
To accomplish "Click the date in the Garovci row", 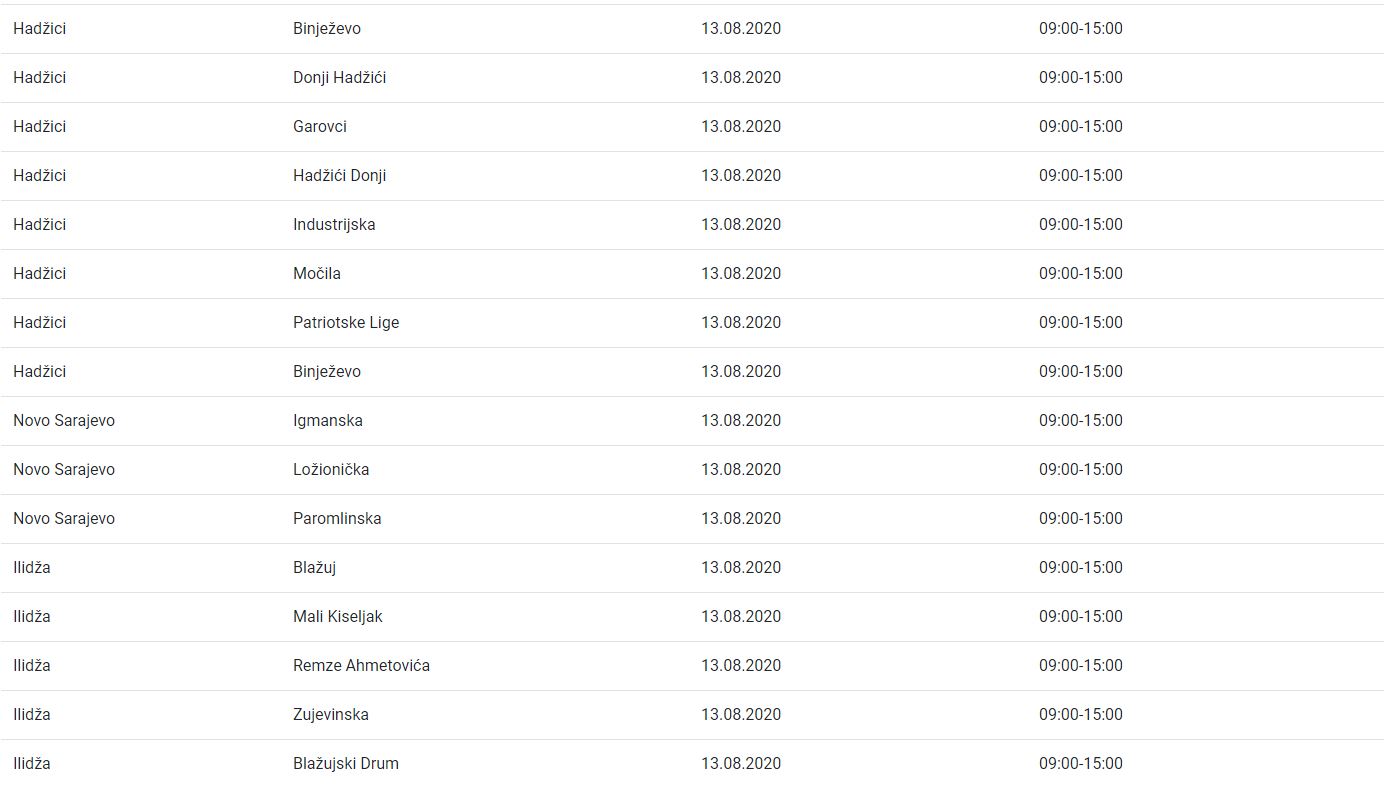I will [740, 127].
